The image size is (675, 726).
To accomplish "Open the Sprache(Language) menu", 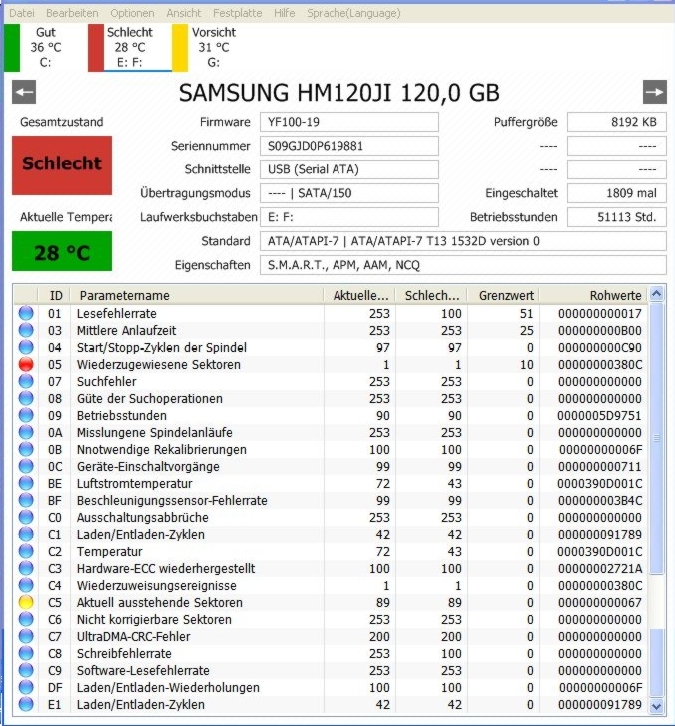I will (x=354, y=13).
